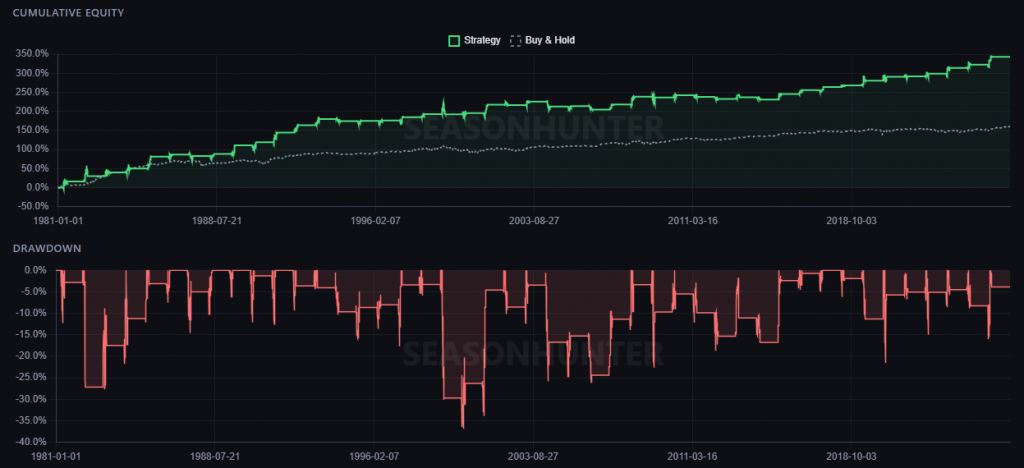The image size is (1024, 468).
Task: Click the -25.0% drawdown y-axis label
Action: tap(32, 377)
